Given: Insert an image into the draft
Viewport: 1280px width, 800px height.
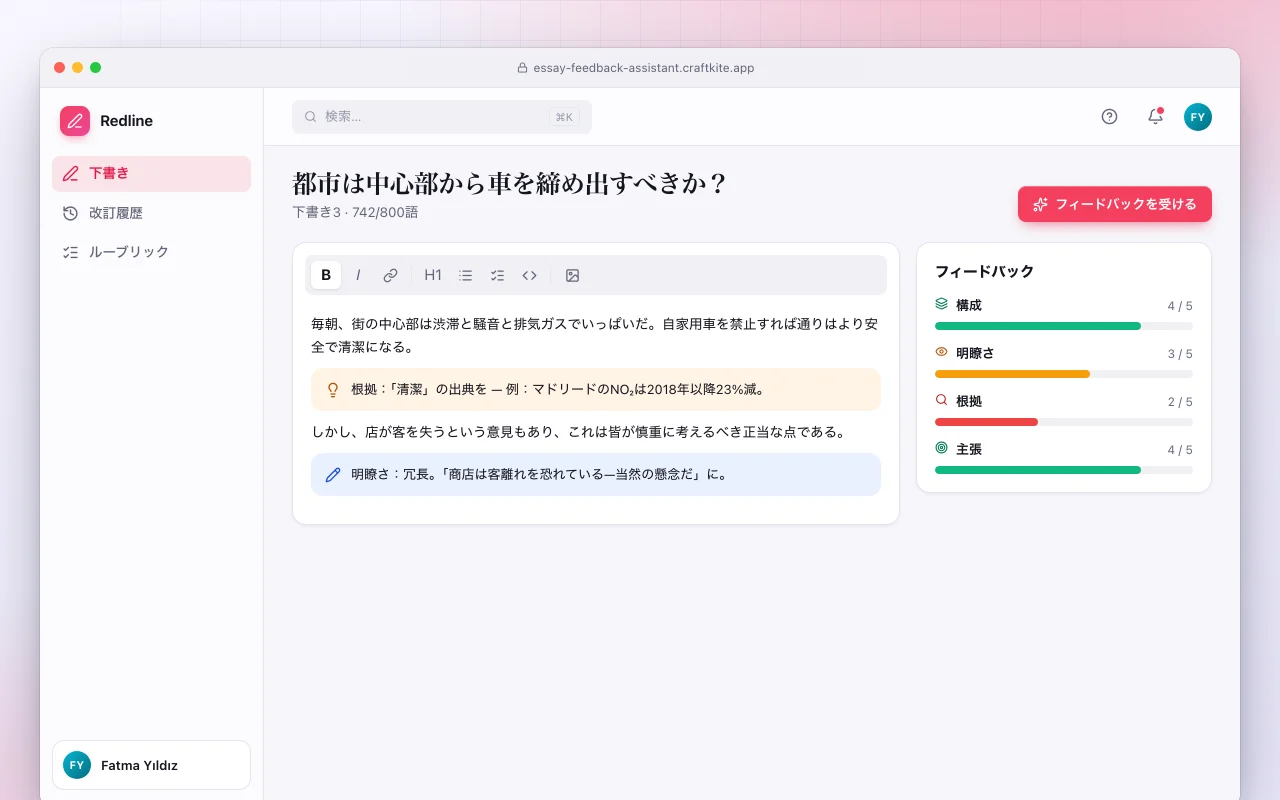Looking at the screenshot, I should tap(572, 275).
